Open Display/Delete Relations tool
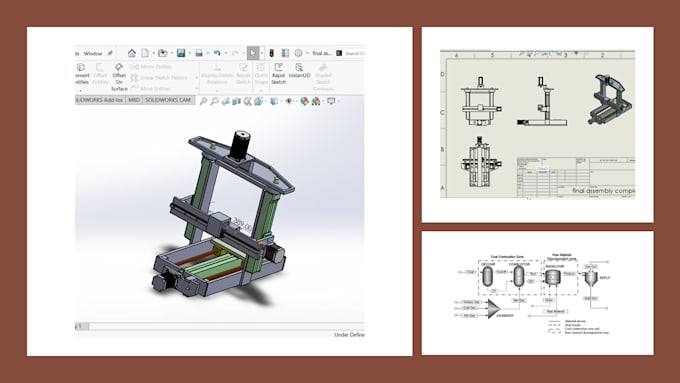 pos(217,74)
